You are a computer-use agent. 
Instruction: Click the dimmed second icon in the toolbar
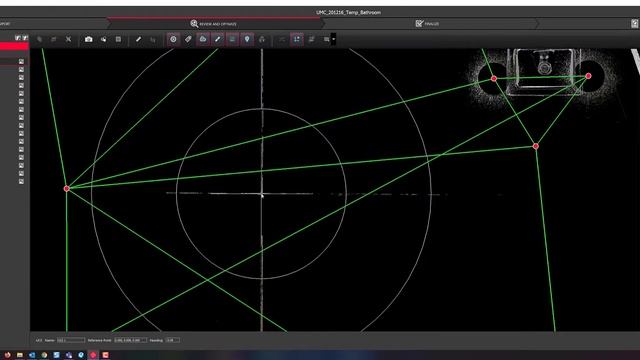pos(53,39)
